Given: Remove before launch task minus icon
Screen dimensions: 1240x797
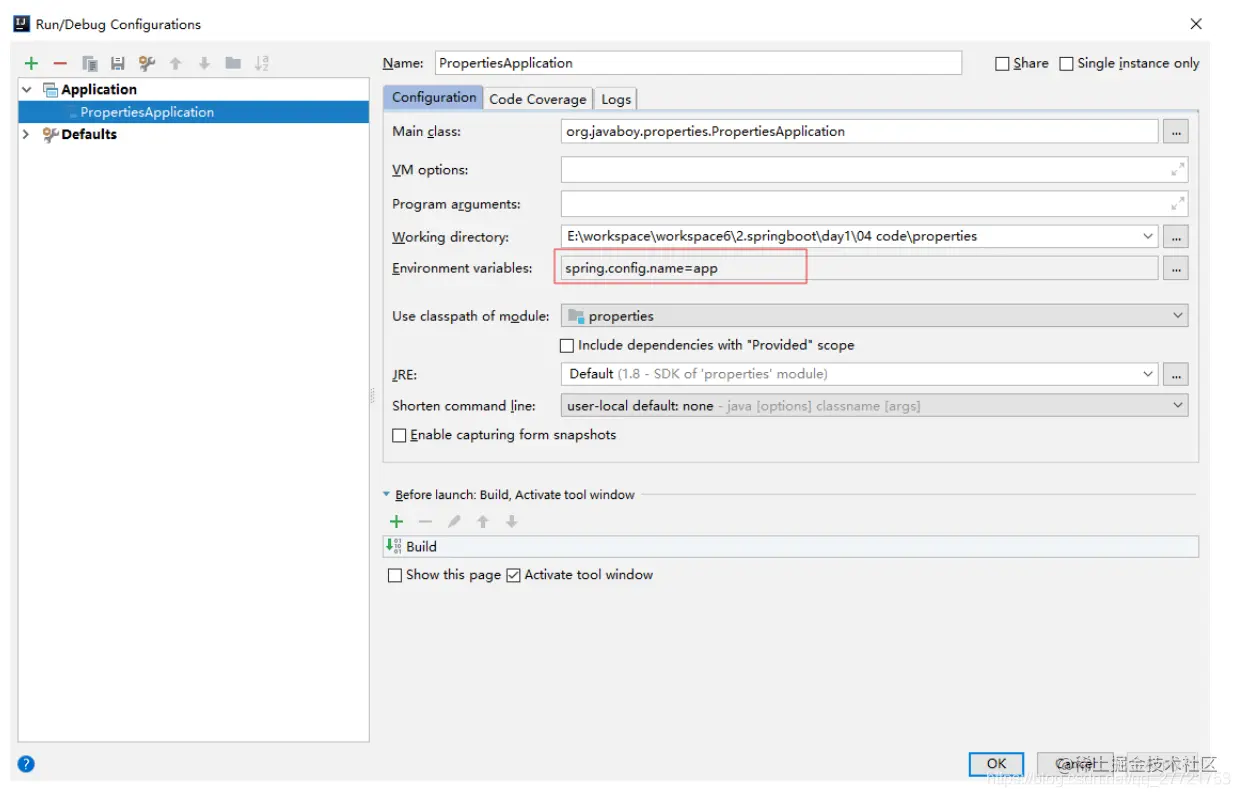Looking at the screenshot, I should 425,521.
